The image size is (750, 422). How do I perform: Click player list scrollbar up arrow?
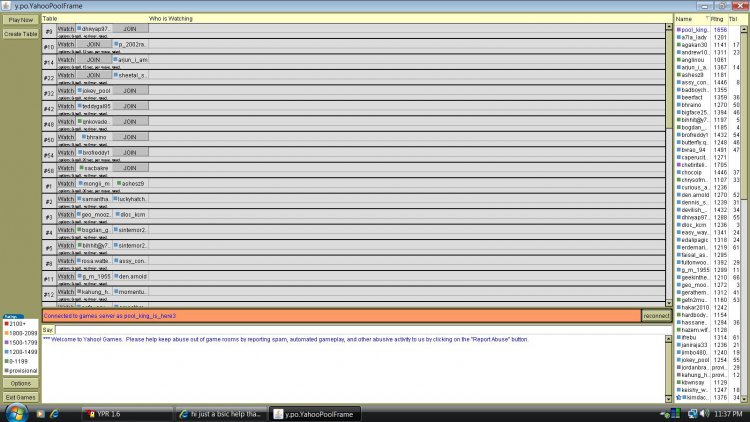(744, 30)
